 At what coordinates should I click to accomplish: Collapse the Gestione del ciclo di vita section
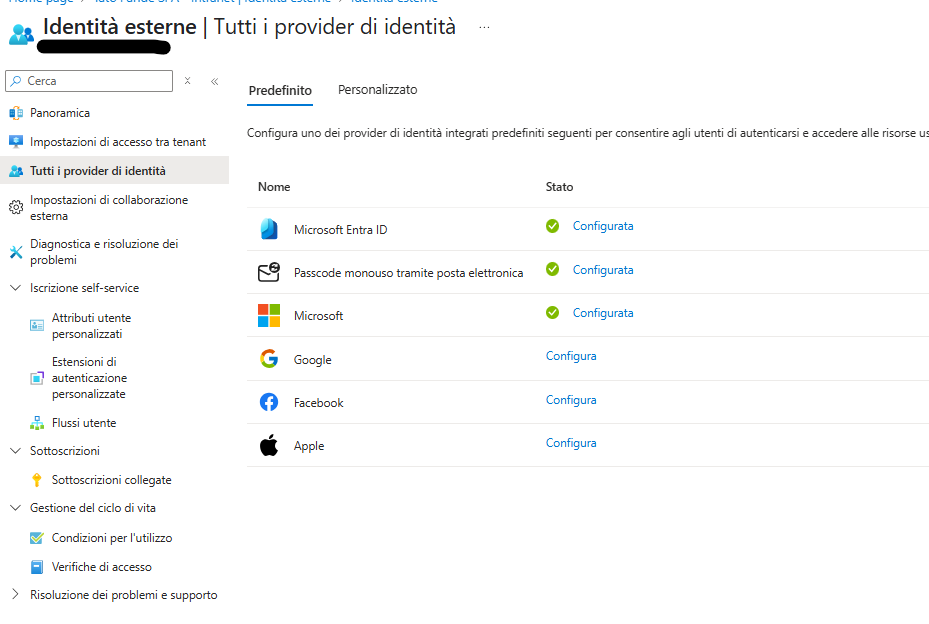point(16,508)
